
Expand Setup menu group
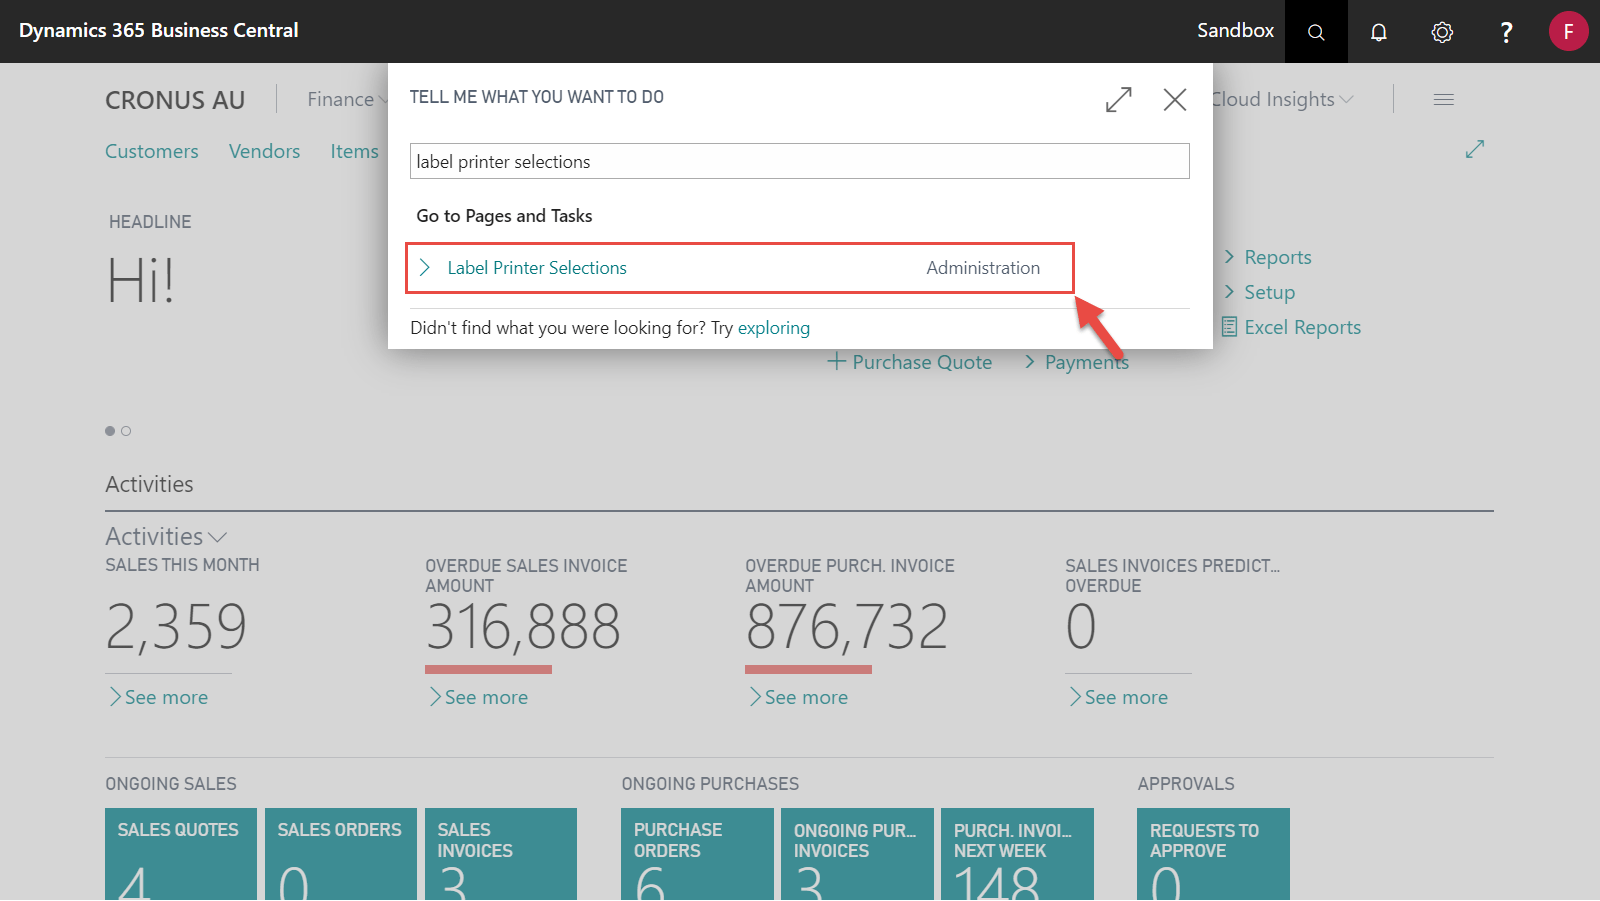tap(1260, 292)
